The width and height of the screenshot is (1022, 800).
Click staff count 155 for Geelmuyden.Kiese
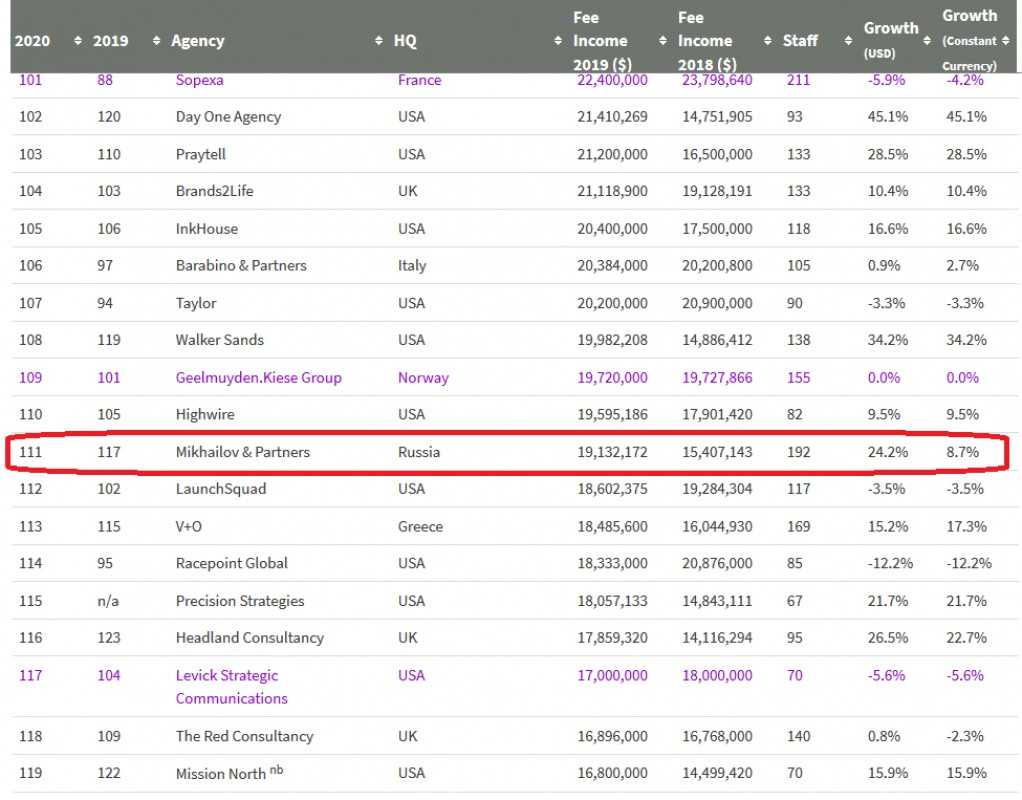click(798, 378)
